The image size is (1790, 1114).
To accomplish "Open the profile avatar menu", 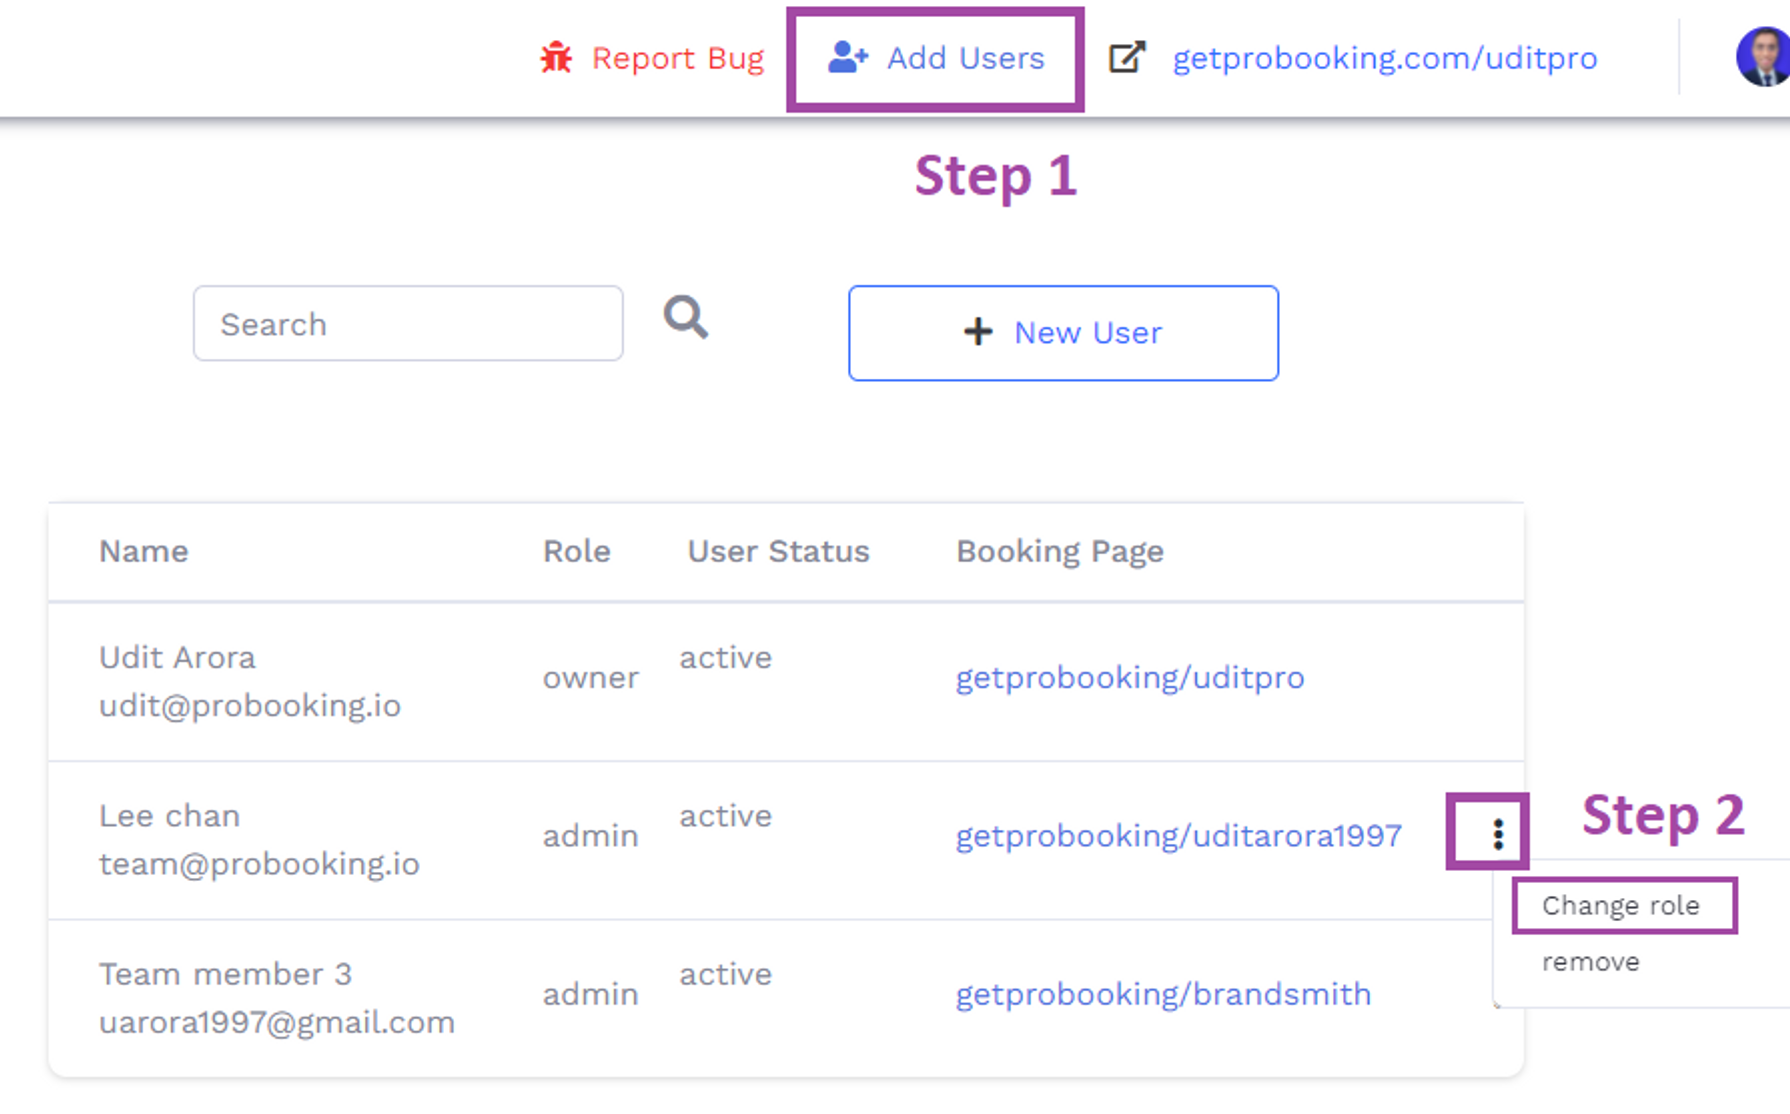I will point(1763,57).
